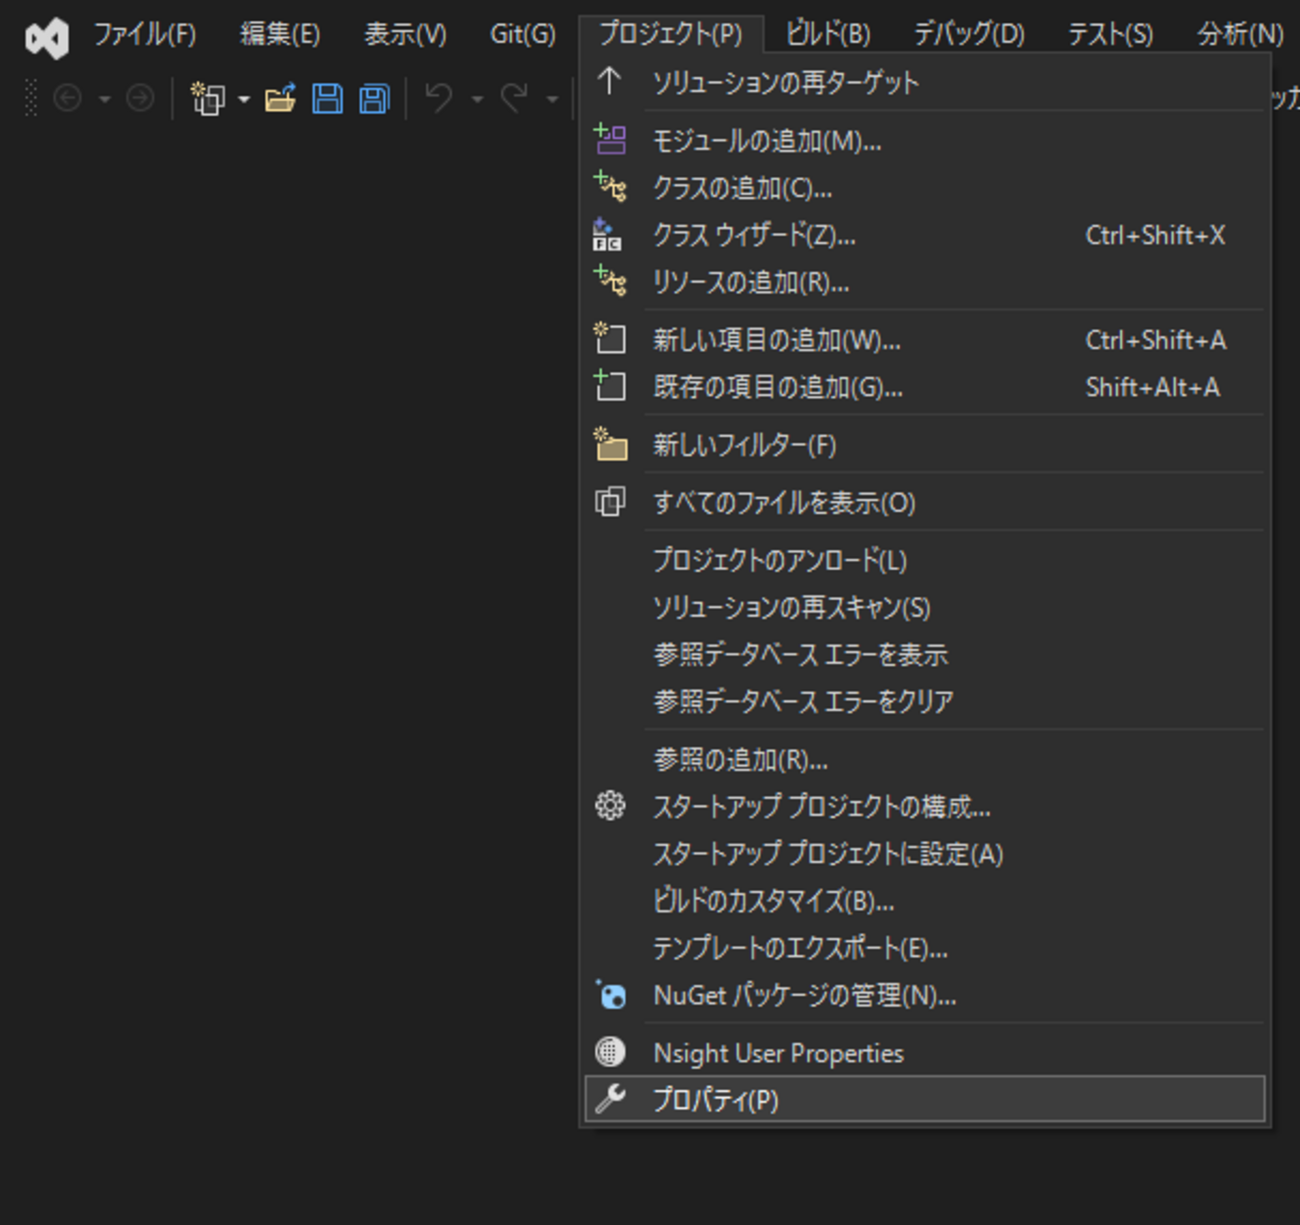Click the module icon beside モジュールの追加
This screenshot has height=1225, width=1300.
tap(610, 139)
